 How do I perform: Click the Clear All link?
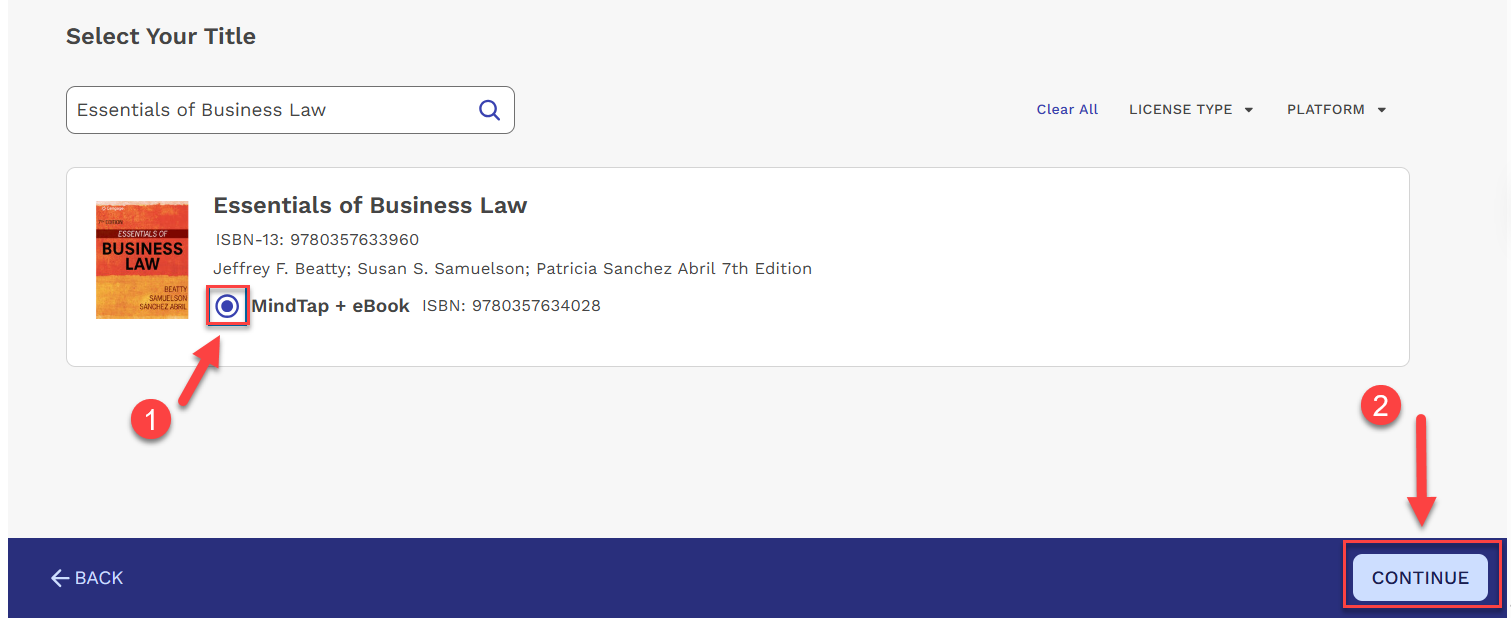1067,110
